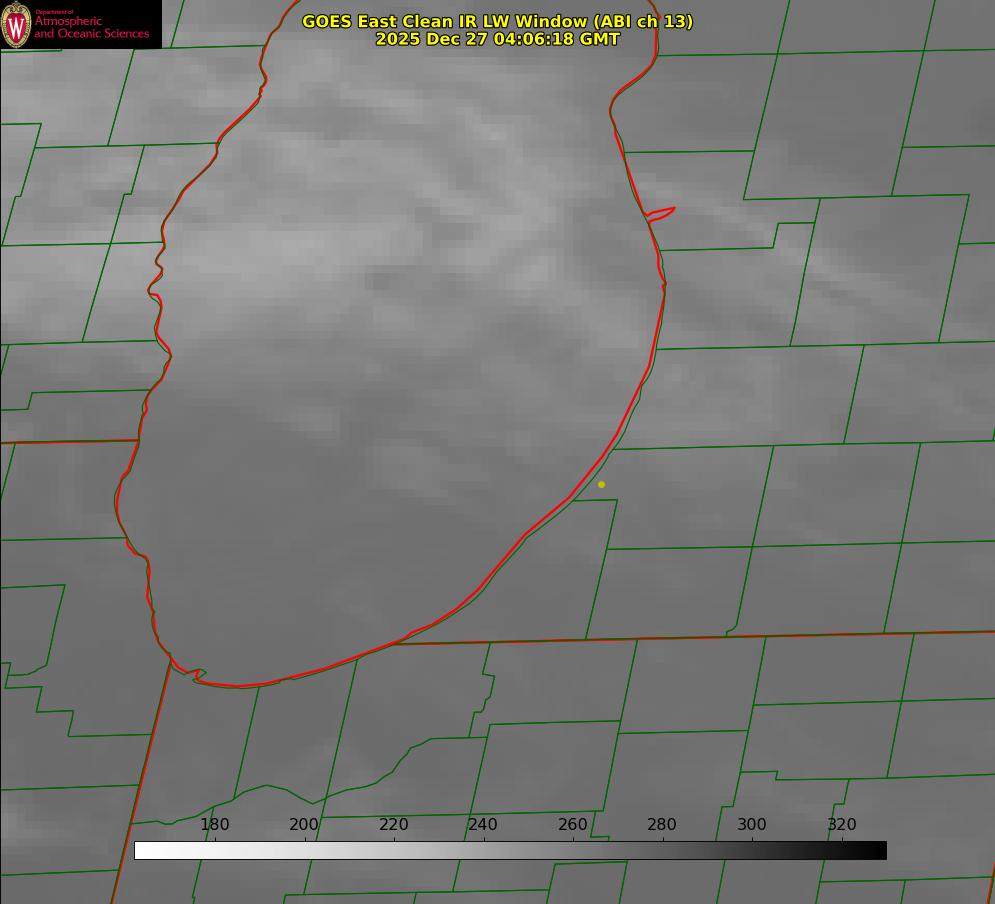Click the 260 colorbar label
Screen dimensions: 995x904
pos(573,824)
